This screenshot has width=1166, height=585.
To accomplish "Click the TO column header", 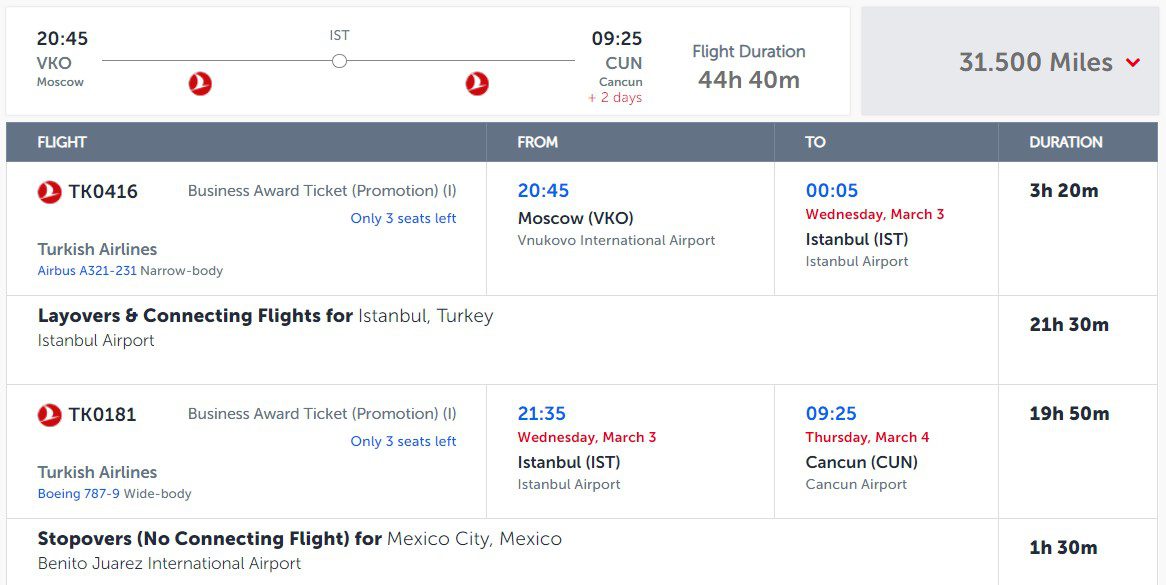I will pos(815,142).
